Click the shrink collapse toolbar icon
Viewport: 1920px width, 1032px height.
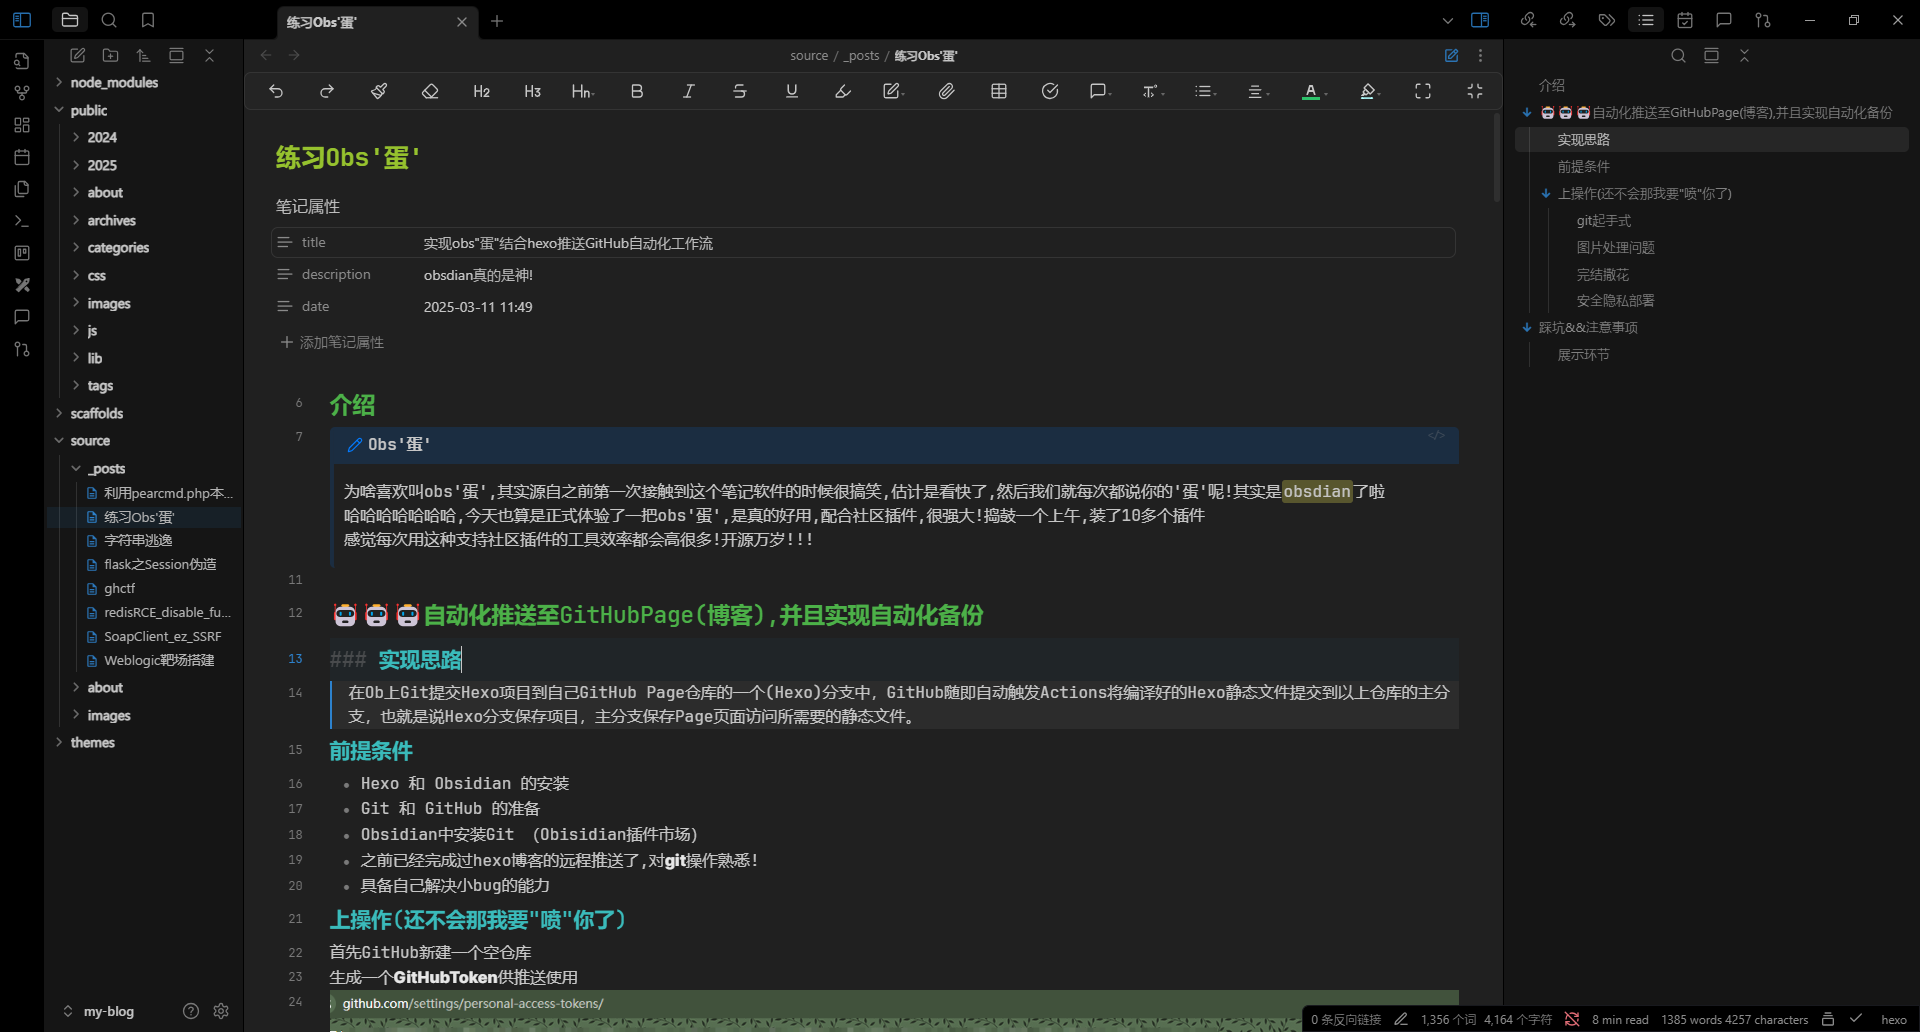tap(1475, 91)
